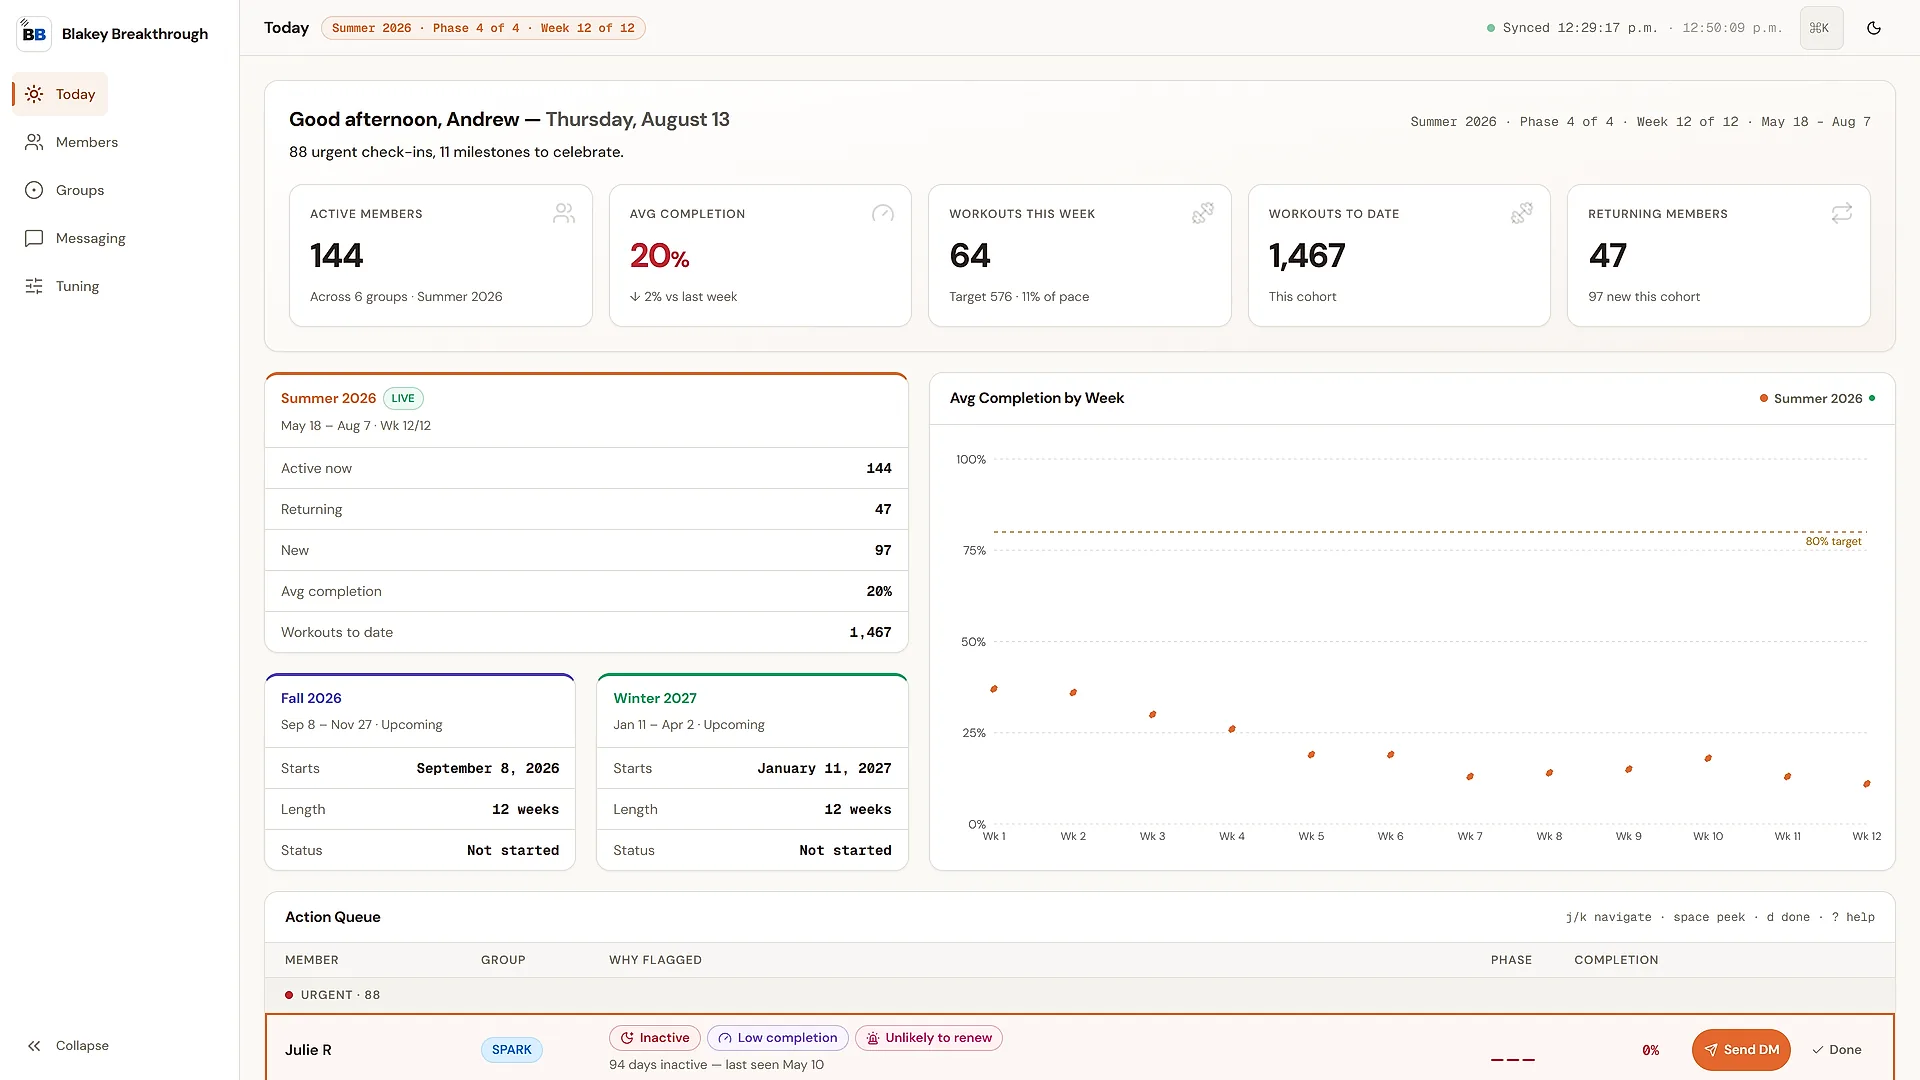
Task: Mark Julie R as Done
Action: click(x=1836, y=1050)
